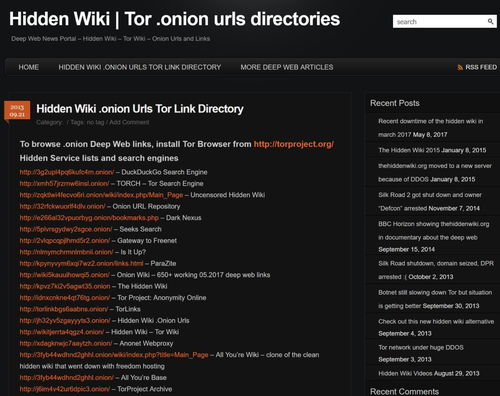The width and height of the screenshot is (500, 396).
Task: Open the site title Hidden Wiki heading
Action: (174, 19)
